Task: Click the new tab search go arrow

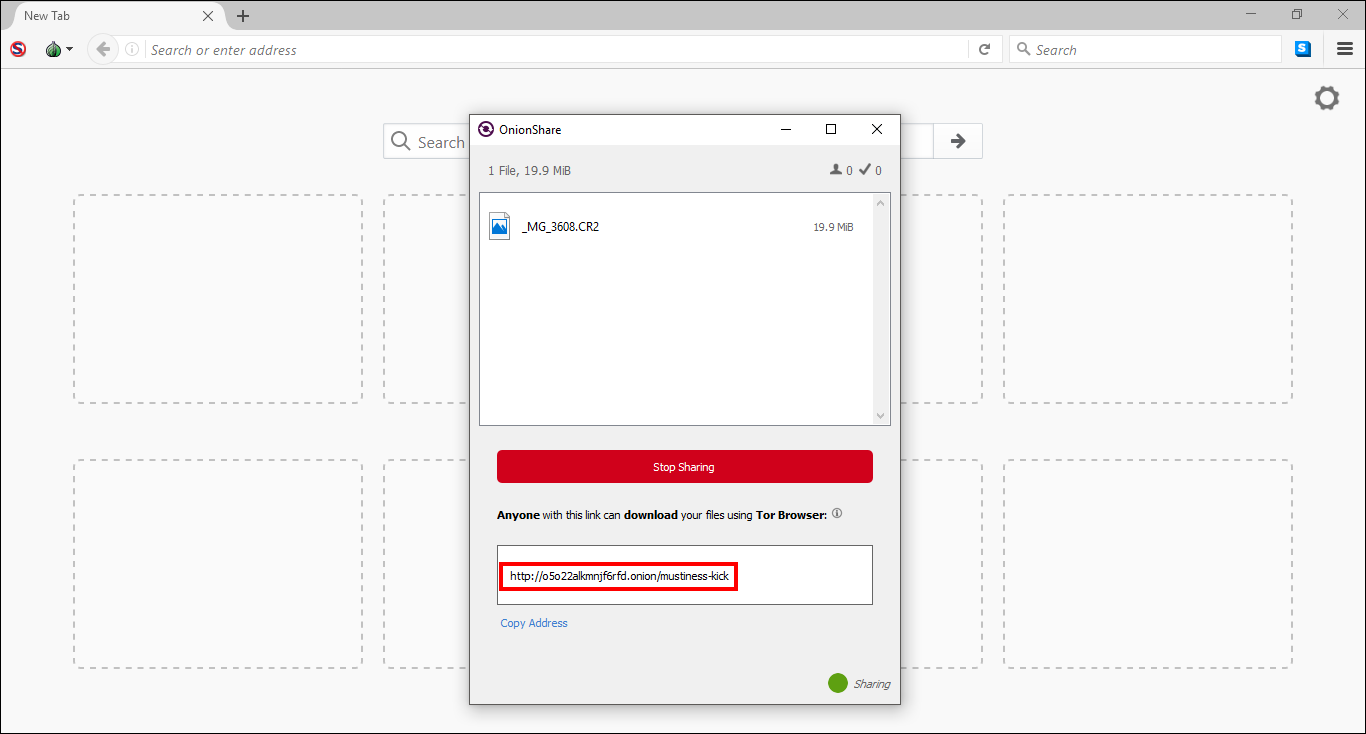Action: click(958, 141)
